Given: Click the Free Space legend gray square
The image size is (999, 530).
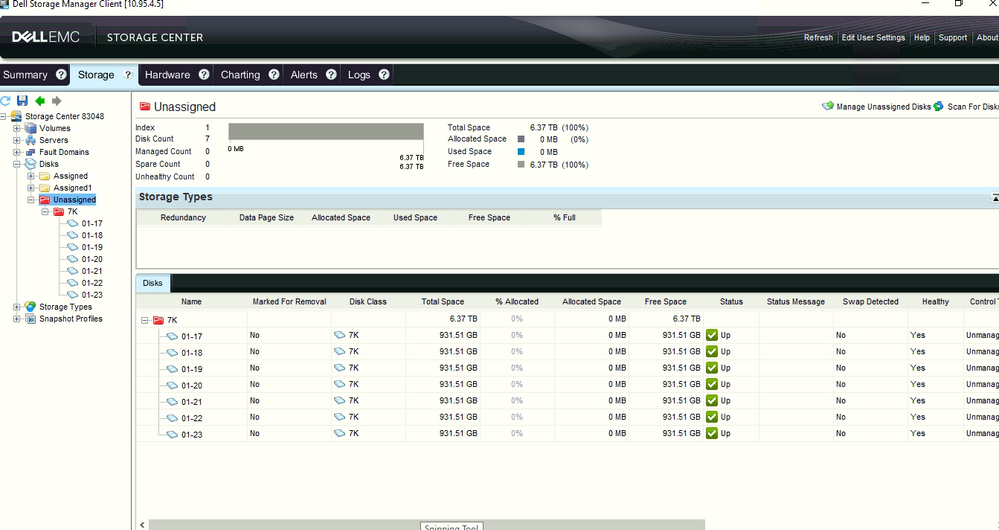Looking at the screenshot, I should [521, 164].
